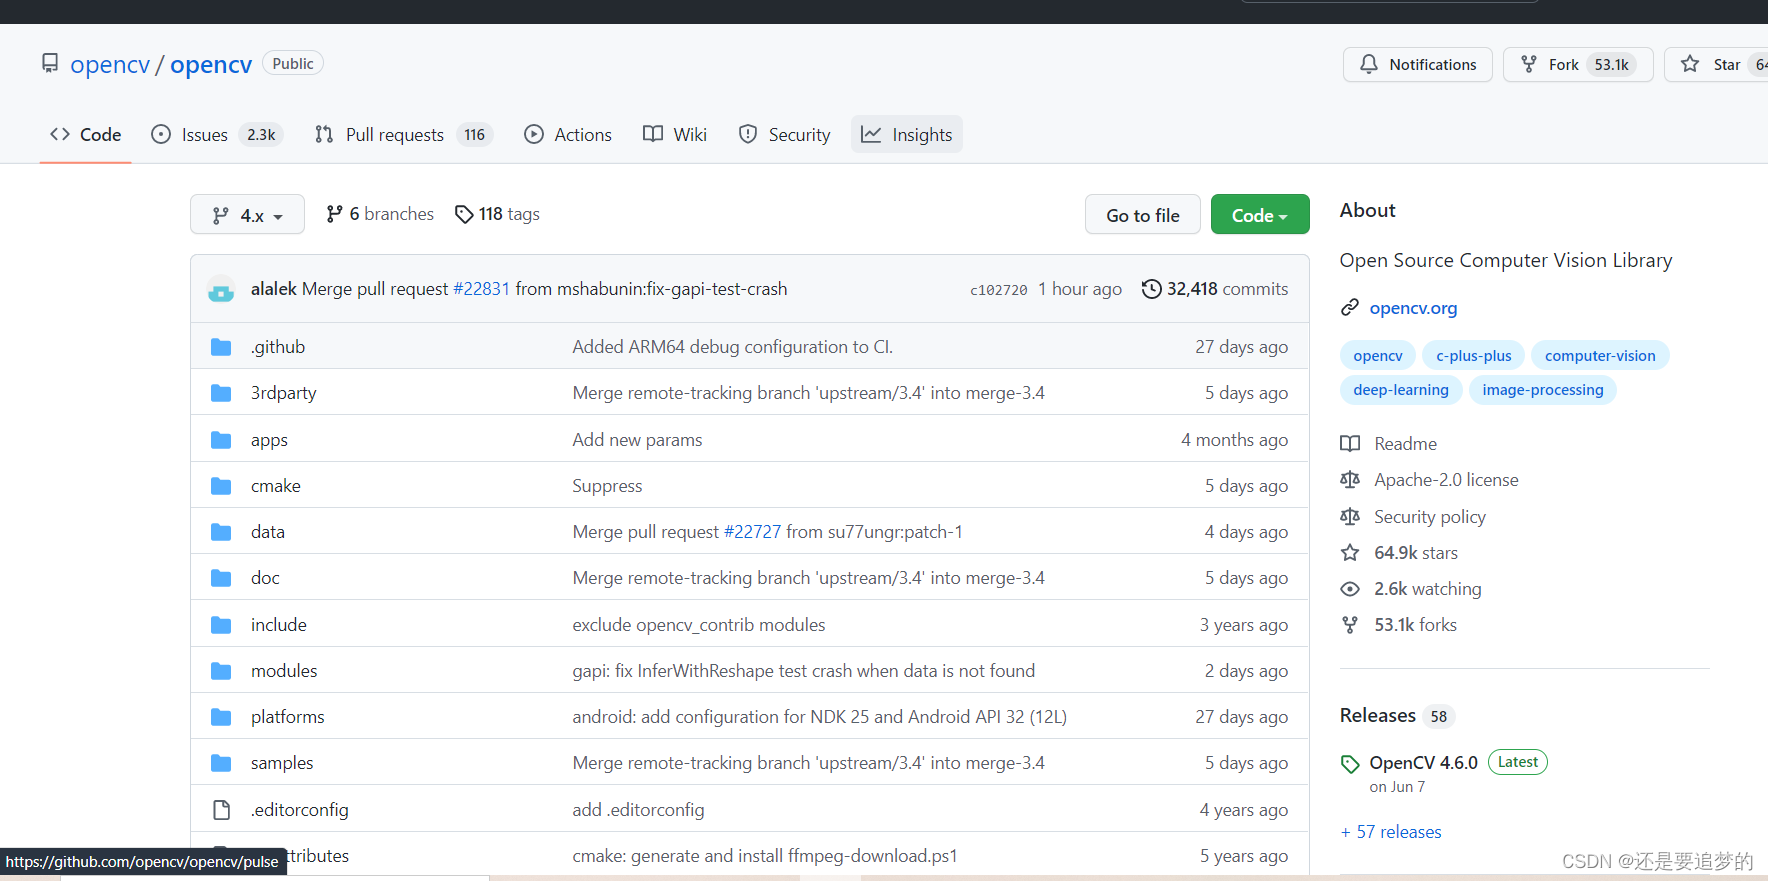Click the branch icon beside 6 branches
The image size is (1768, 881).
pyautogui.click(x=334, y=214)
